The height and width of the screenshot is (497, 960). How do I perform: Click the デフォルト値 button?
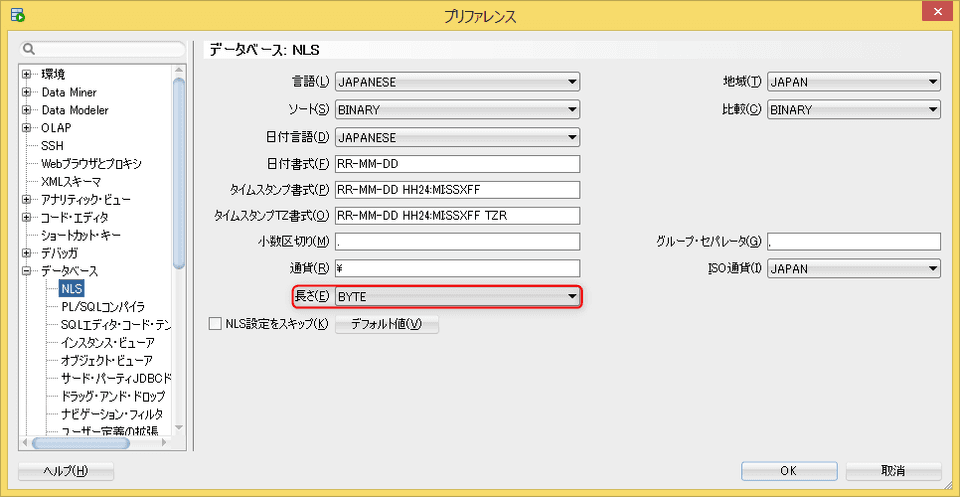pyautogui.click(x=386, y=324)
